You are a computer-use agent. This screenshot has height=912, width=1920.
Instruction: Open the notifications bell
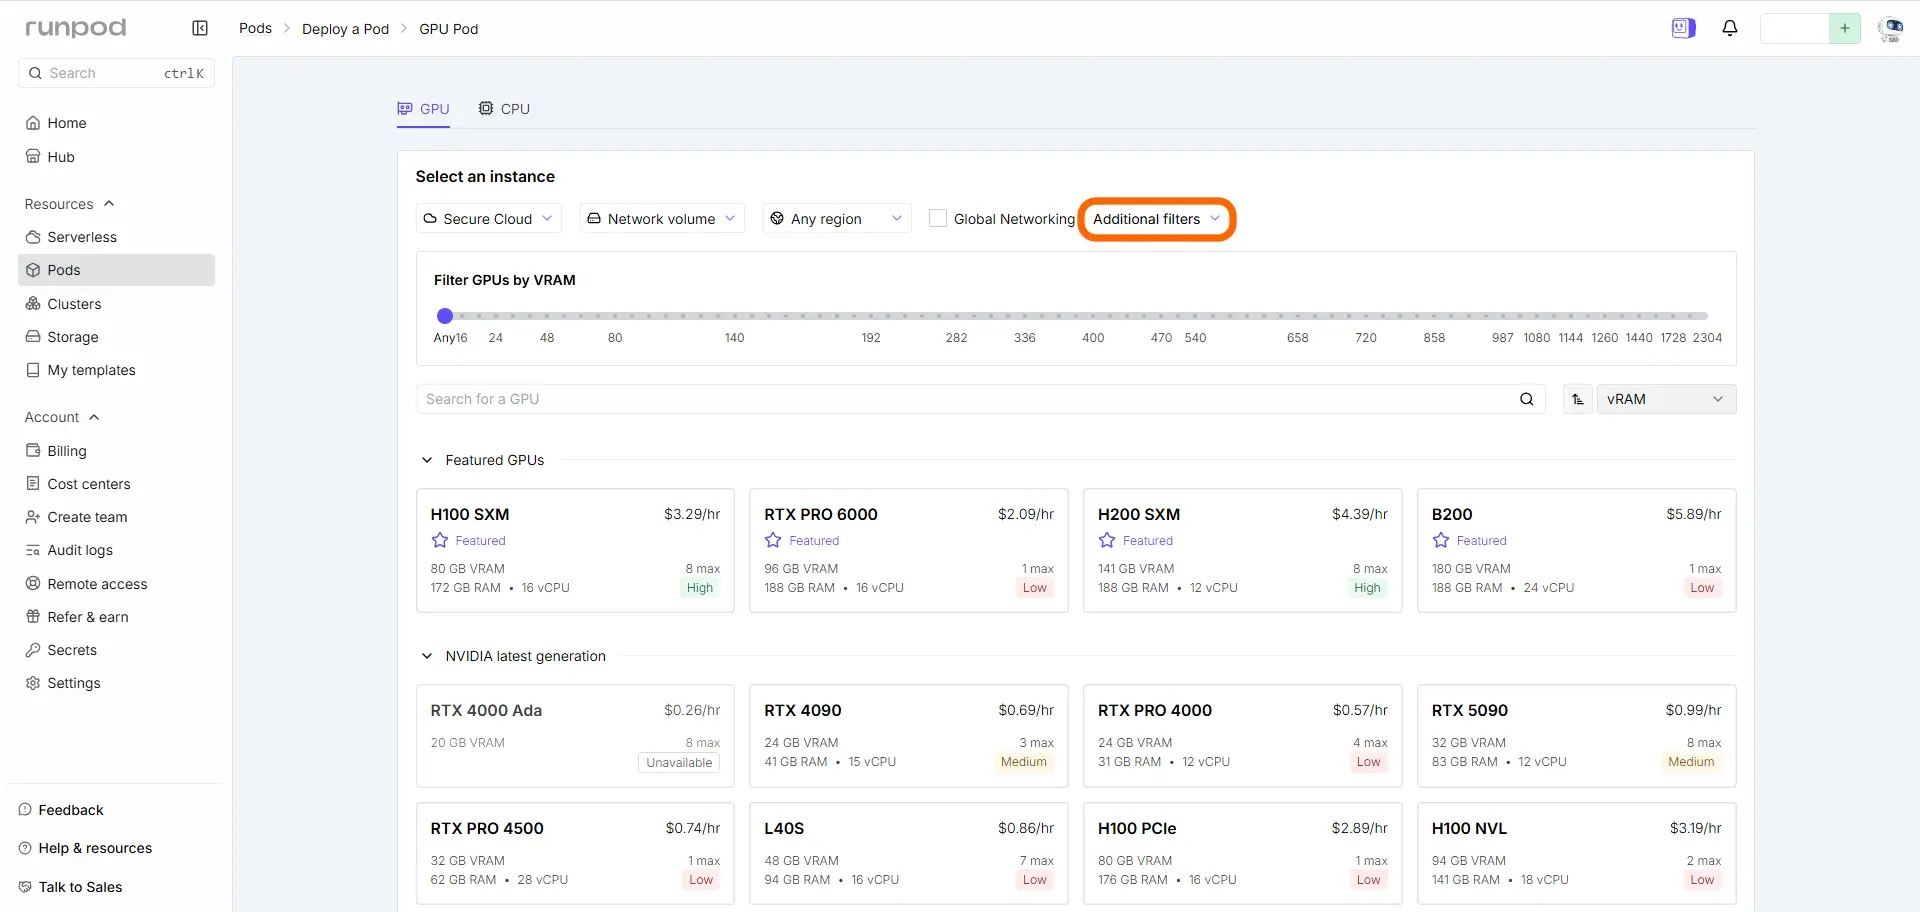tap(1730, 28)
